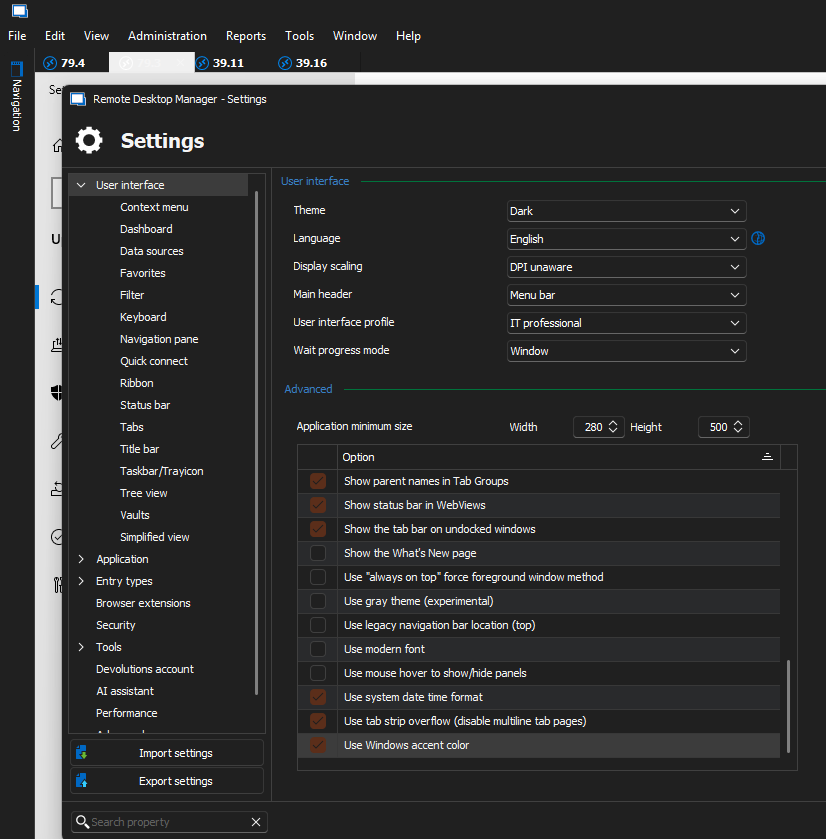Click the Import settings button
Viewport: 826px width, 839px height.
(x=167, y=753)
